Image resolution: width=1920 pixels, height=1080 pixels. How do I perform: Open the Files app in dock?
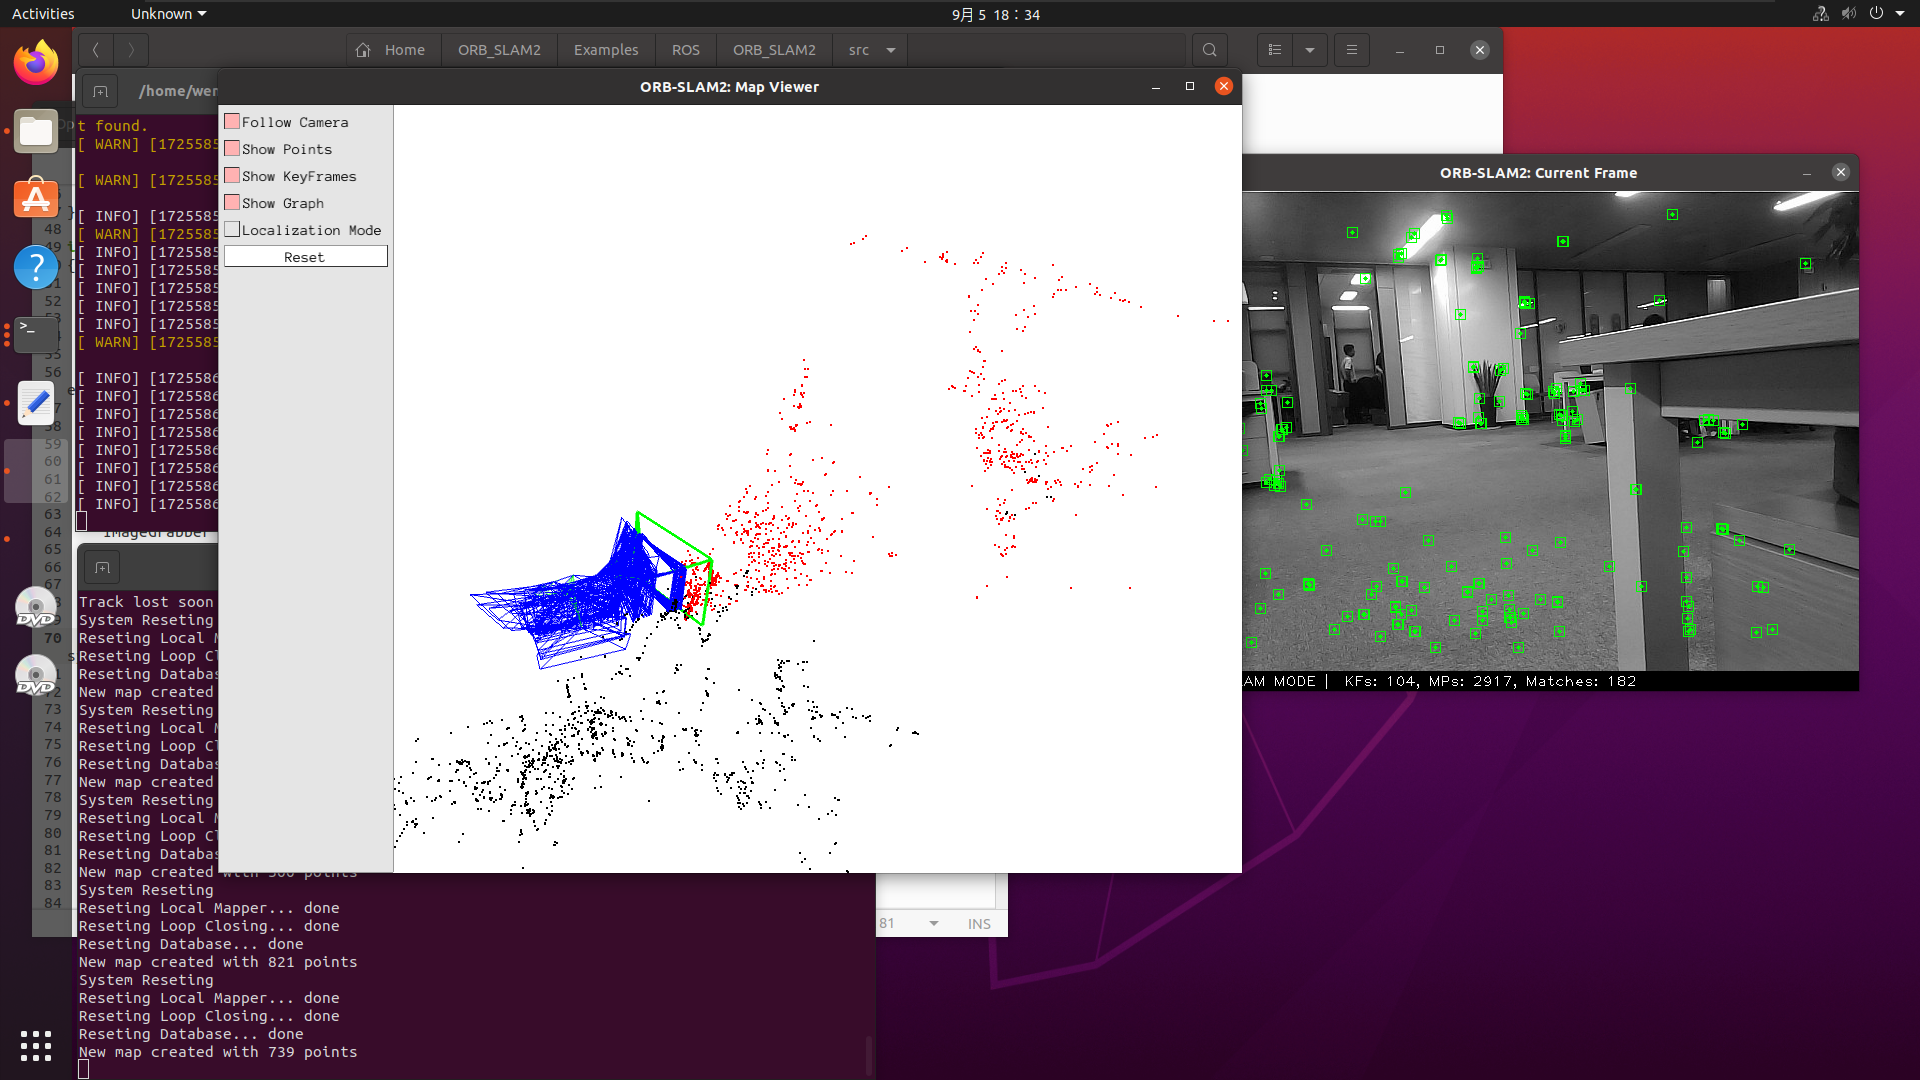36,131
